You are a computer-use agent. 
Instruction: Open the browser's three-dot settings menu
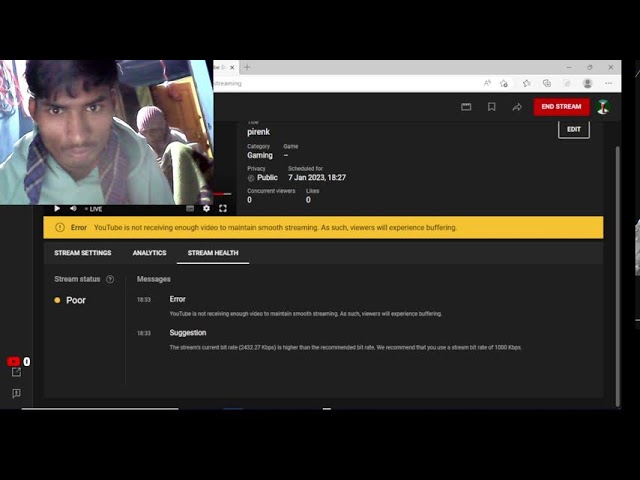coord(607,83)
